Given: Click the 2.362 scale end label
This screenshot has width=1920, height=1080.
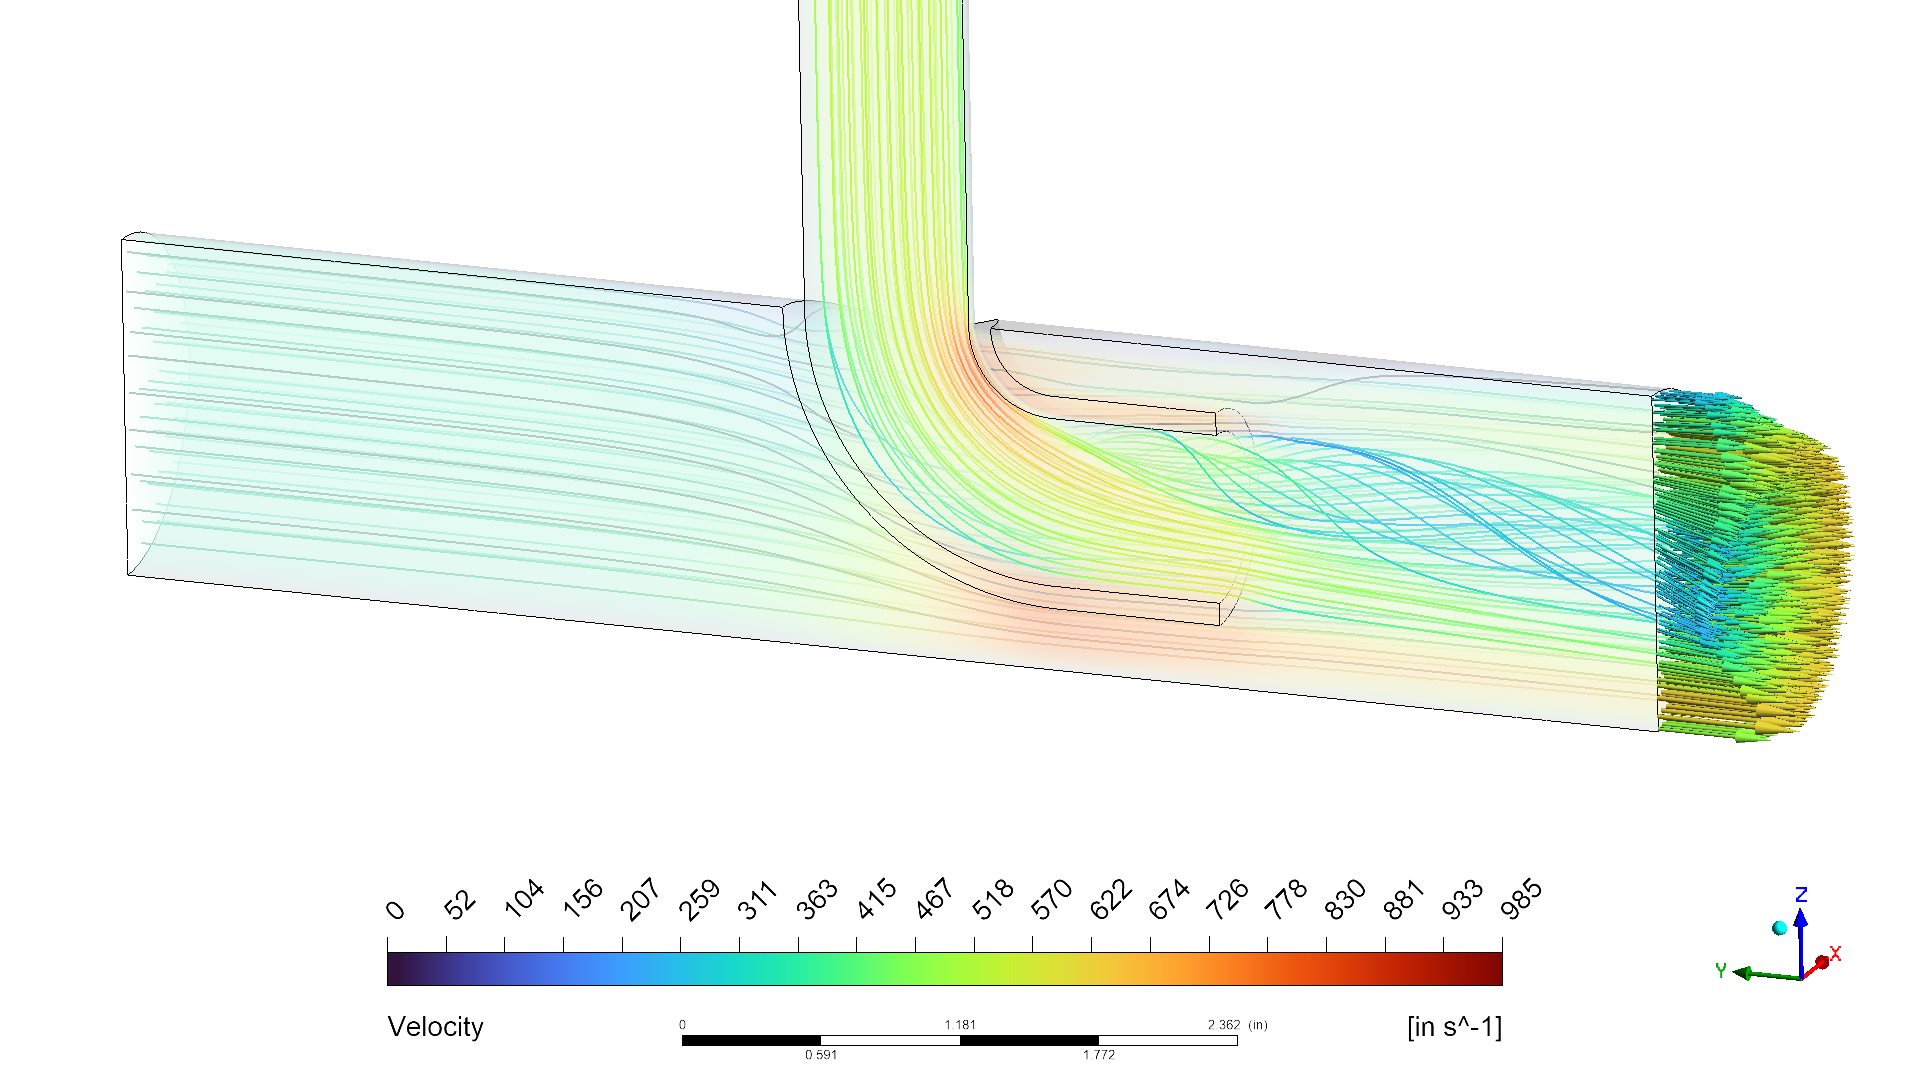Looking at the screenshot, I should [x=1222, y=1023].
